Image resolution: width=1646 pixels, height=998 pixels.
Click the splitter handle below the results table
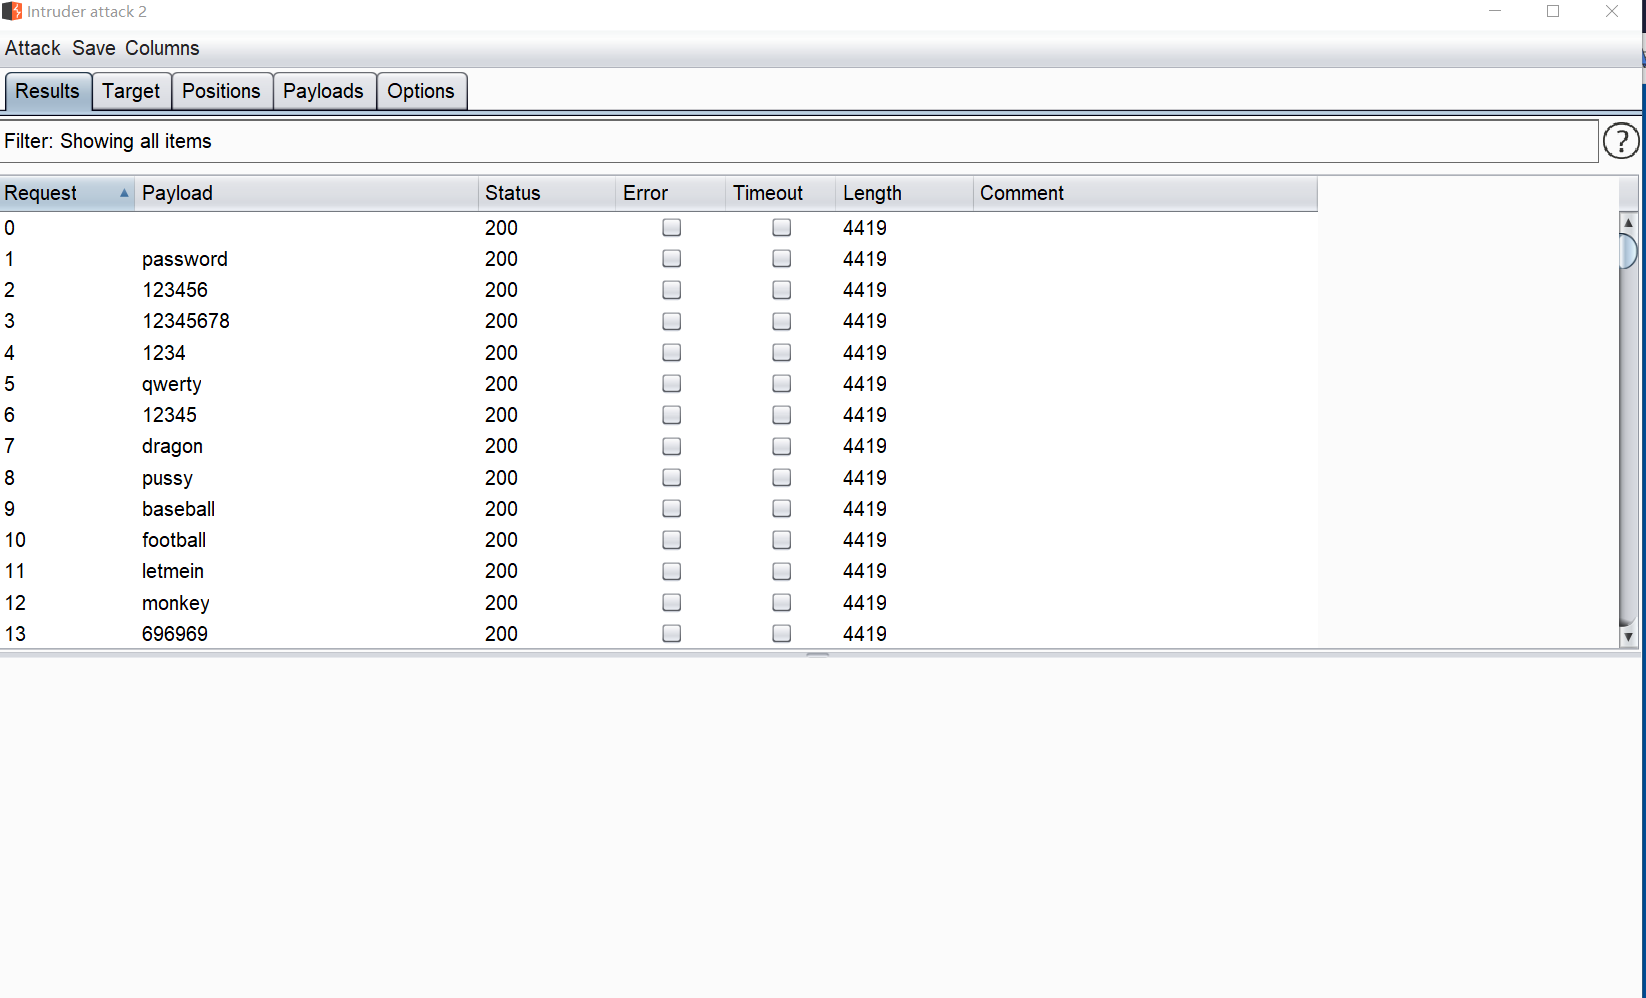point(818,654)
